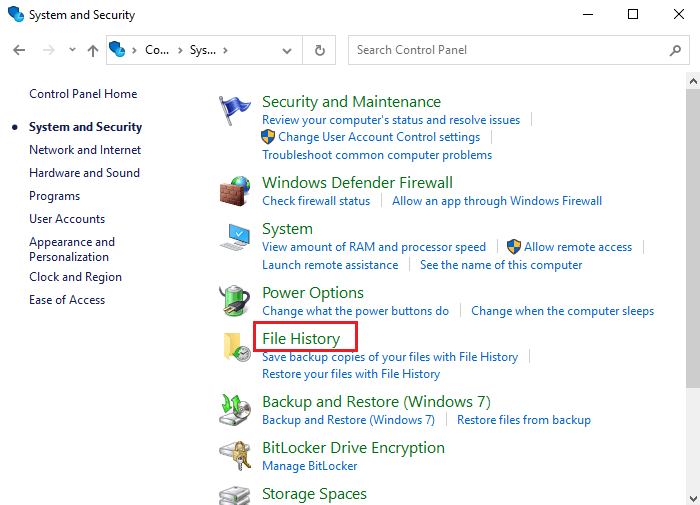Click Save backup copies with File History
The height and width of the screenshot is (505, 700).
390,357
